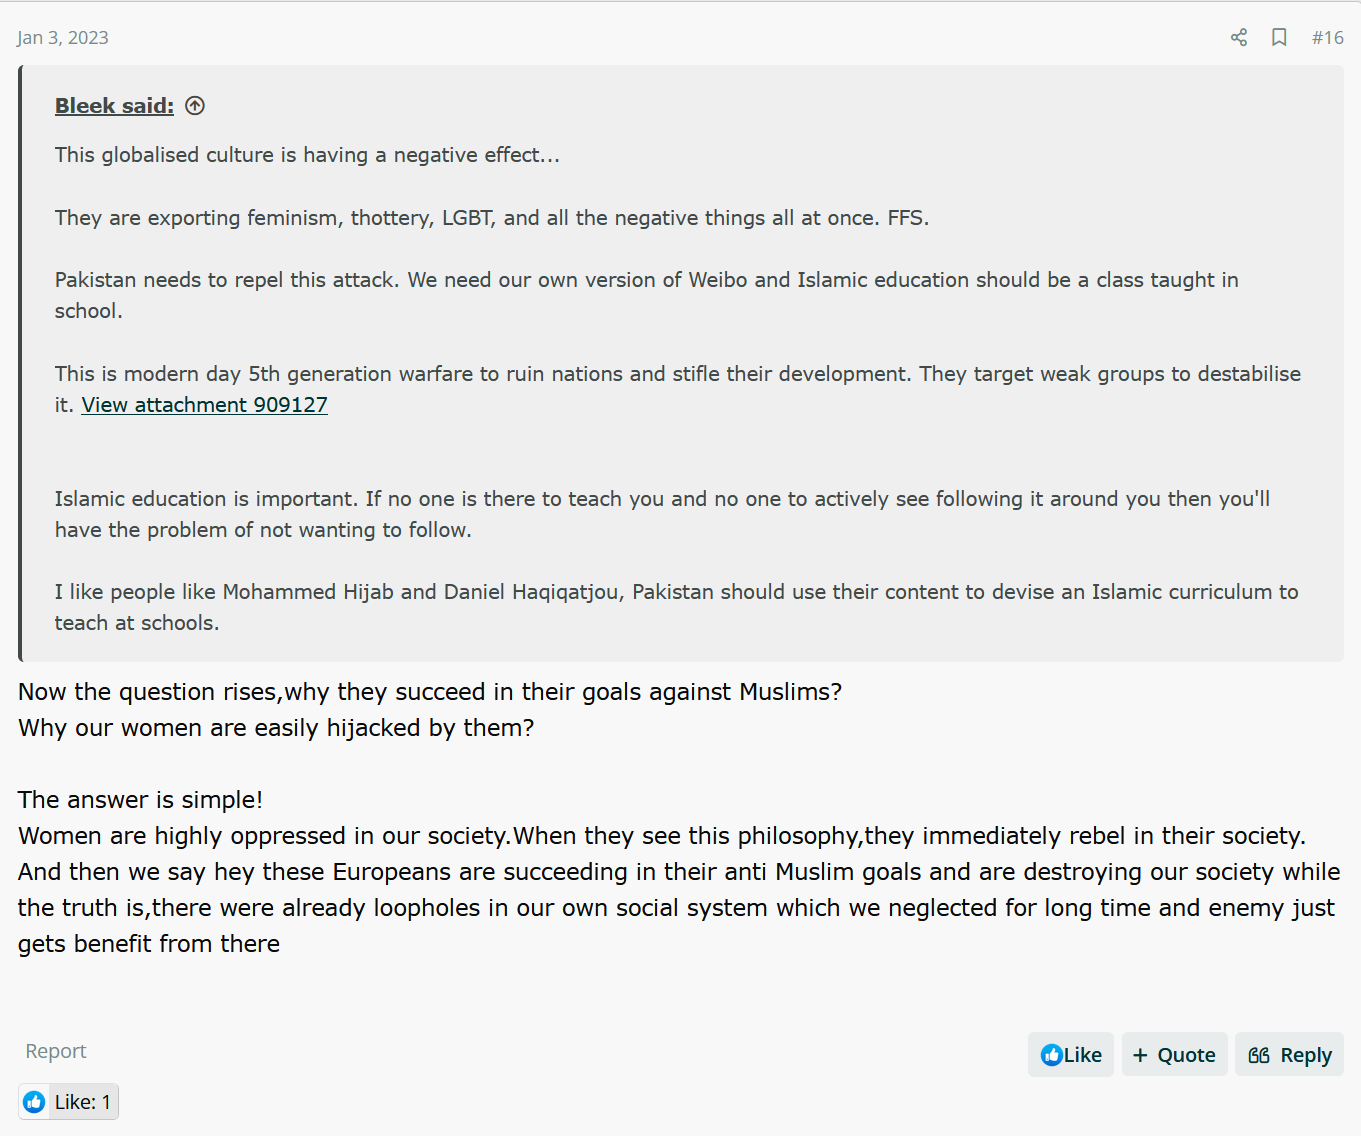1361x1136 pixels.
Task: Click quoted line "This globalised culture is having"
Action: click(x=307, y=155)
